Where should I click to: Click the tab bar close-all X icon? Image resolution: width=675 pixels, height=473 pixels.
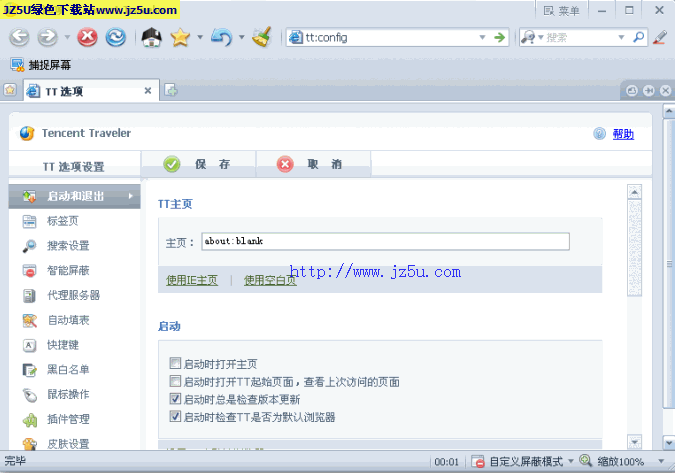tap(666, 90)
